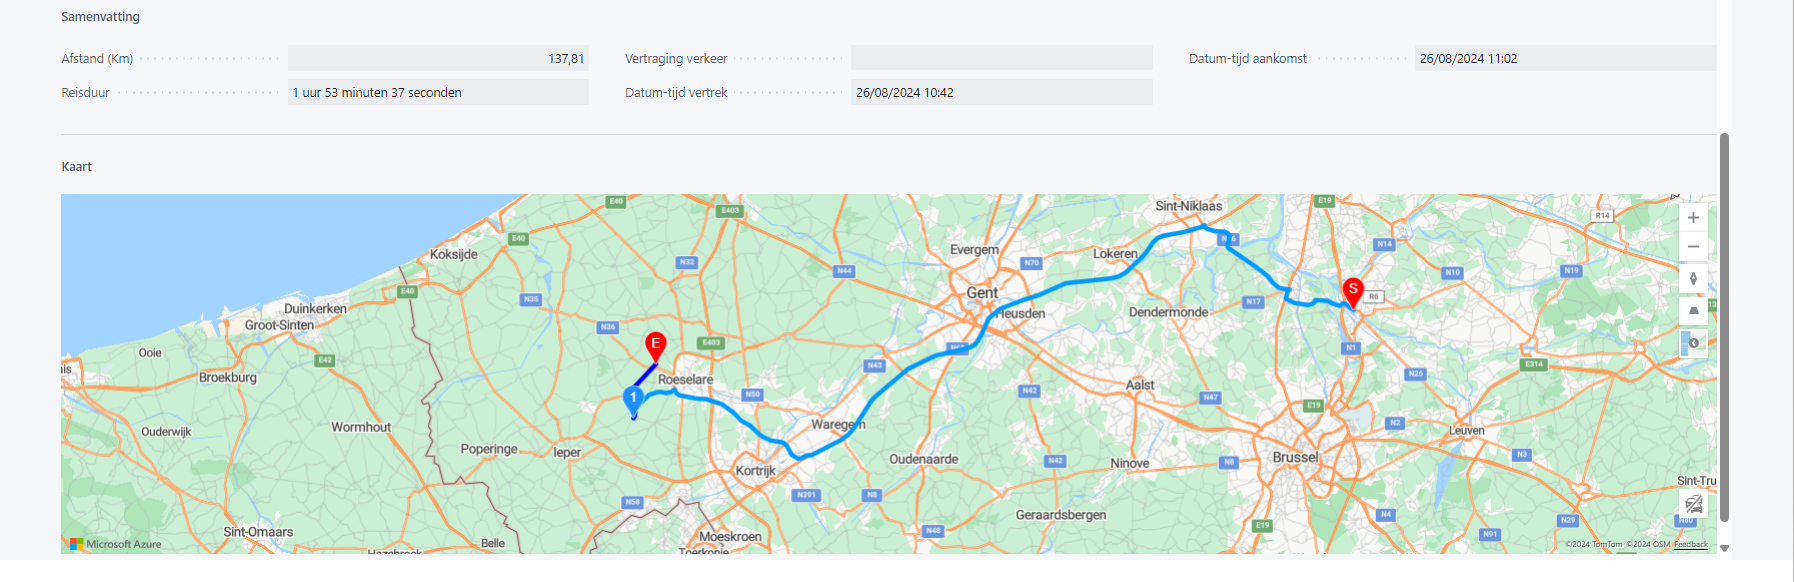The image size is (1794, 582).
Task: Focus the Datum-tijd vertrek field
Action: [x=1001, y=92]
